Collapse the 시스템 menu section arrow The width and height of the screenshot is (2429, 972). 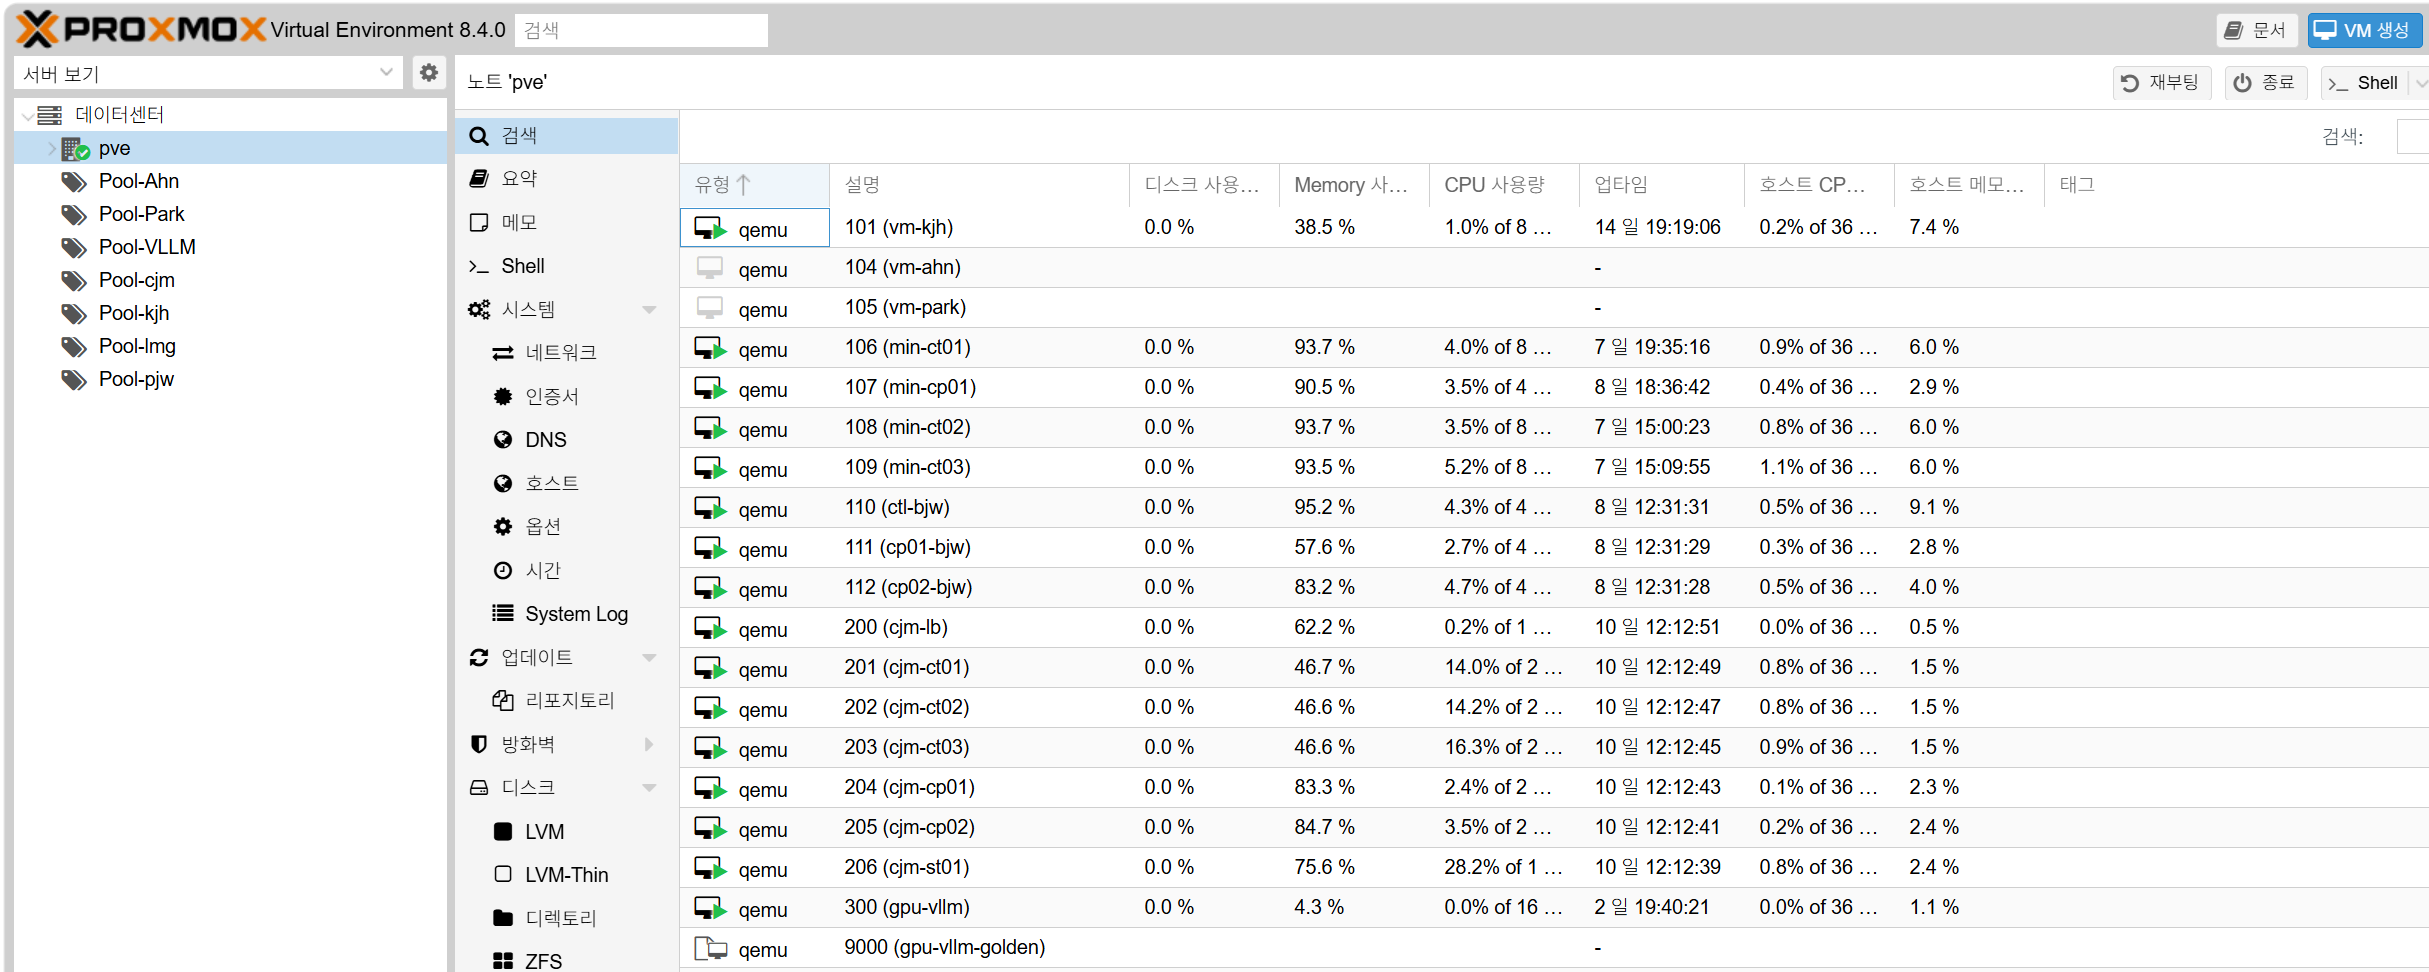pyautogui.click(x=649, y=310)
